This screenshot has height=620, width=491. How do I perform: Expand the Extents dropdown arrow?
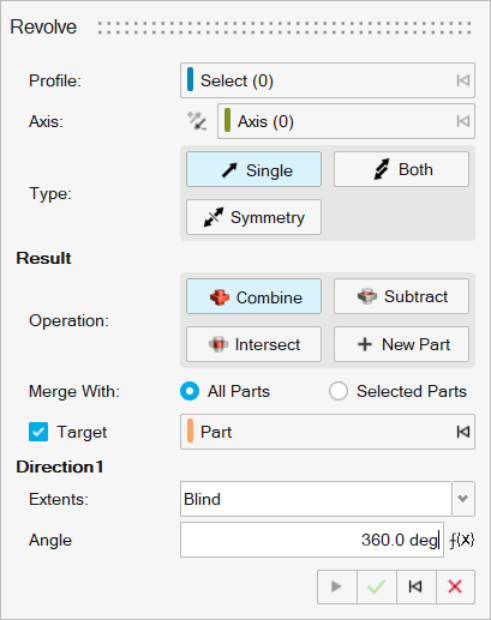tap(463, 499)
